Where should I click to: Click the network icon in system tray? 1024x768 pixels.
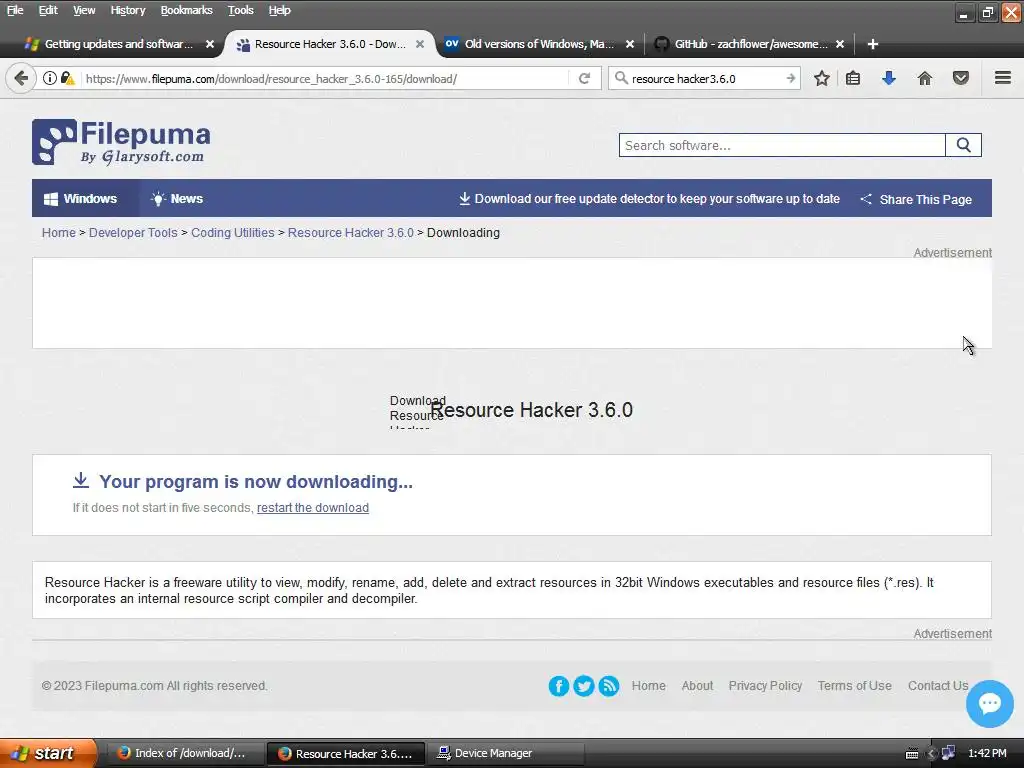[948, 753]
